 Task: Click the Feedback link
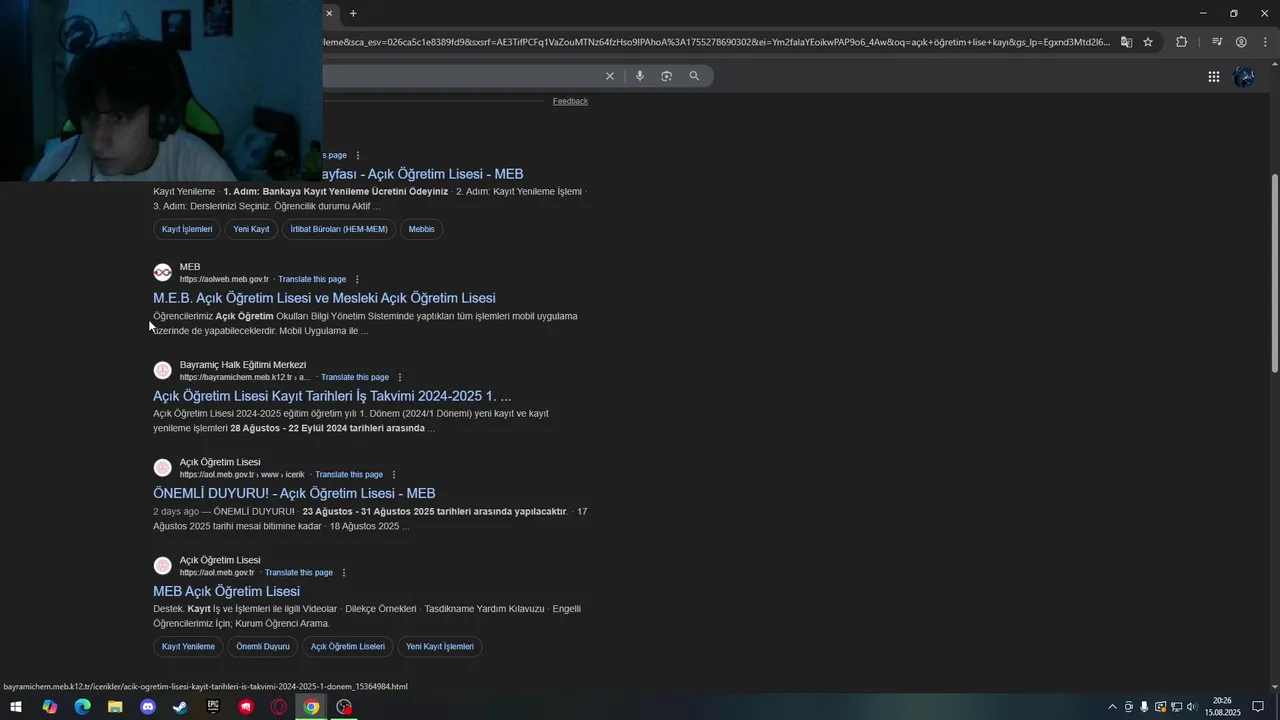pos(570,101)
